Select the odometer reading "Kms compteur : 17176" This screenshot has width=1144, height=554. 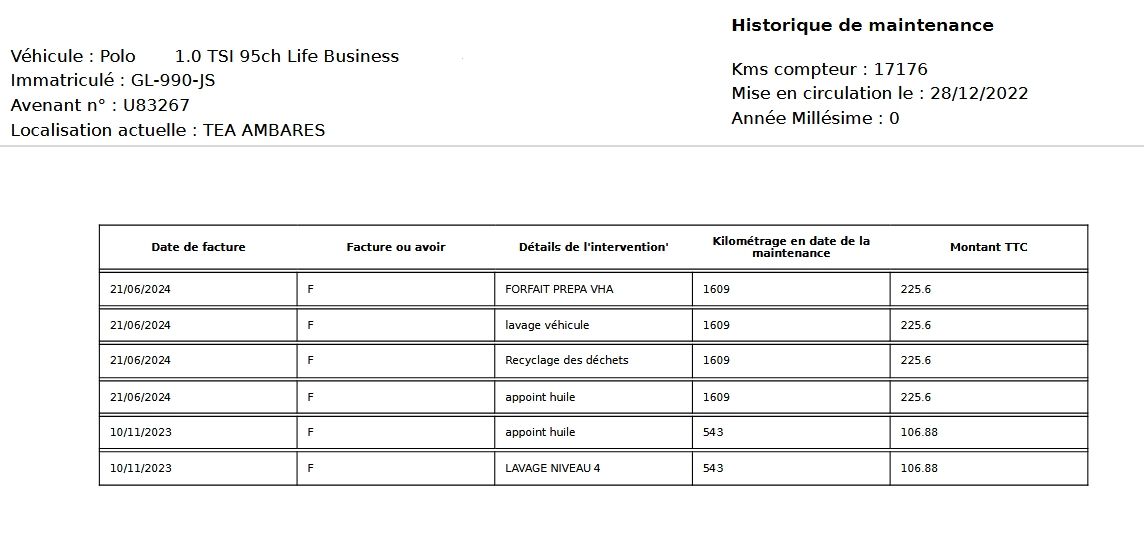click(x=829, y=70)
